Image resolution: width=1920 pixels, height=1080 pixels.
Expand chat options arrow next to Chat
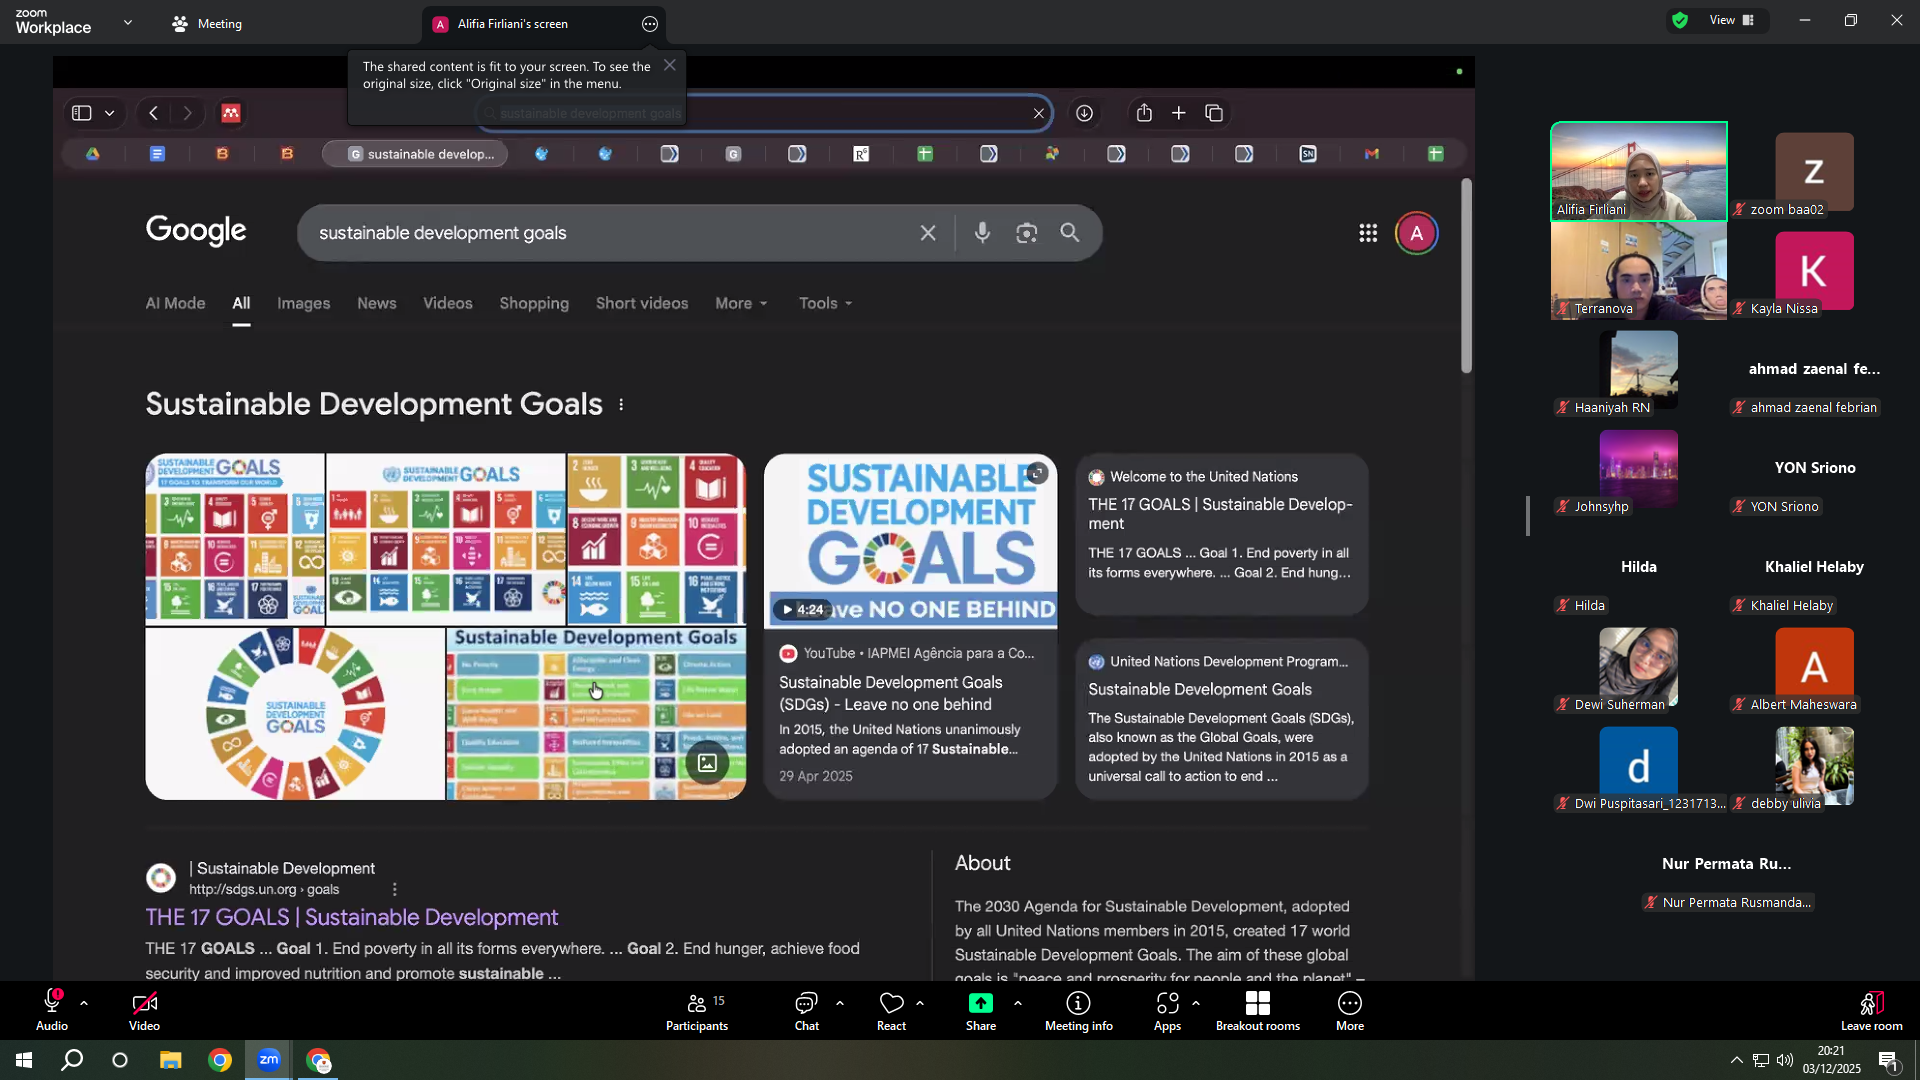click(839, 1003)
